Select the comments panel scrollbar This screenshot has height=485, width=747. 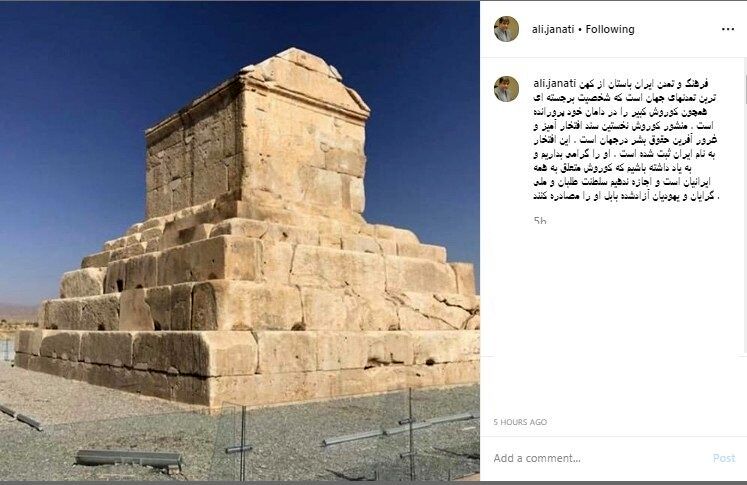pos(745,207)
